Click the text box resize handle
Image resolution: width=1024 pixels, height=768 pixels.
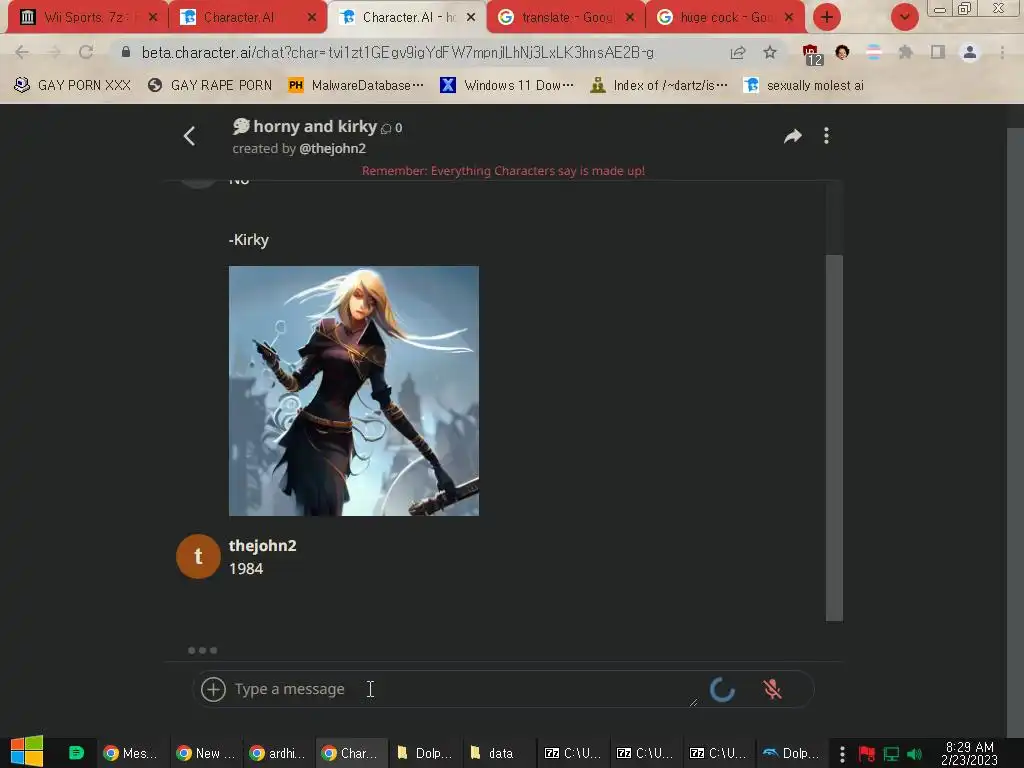(x=693, y=702)
